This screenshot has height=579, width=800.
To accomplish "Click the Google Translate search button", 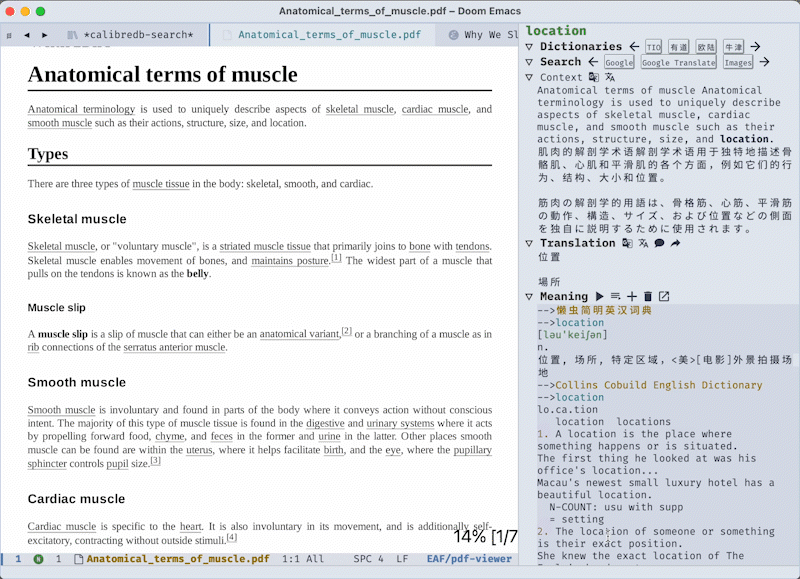I will click(x=678, y=63).
